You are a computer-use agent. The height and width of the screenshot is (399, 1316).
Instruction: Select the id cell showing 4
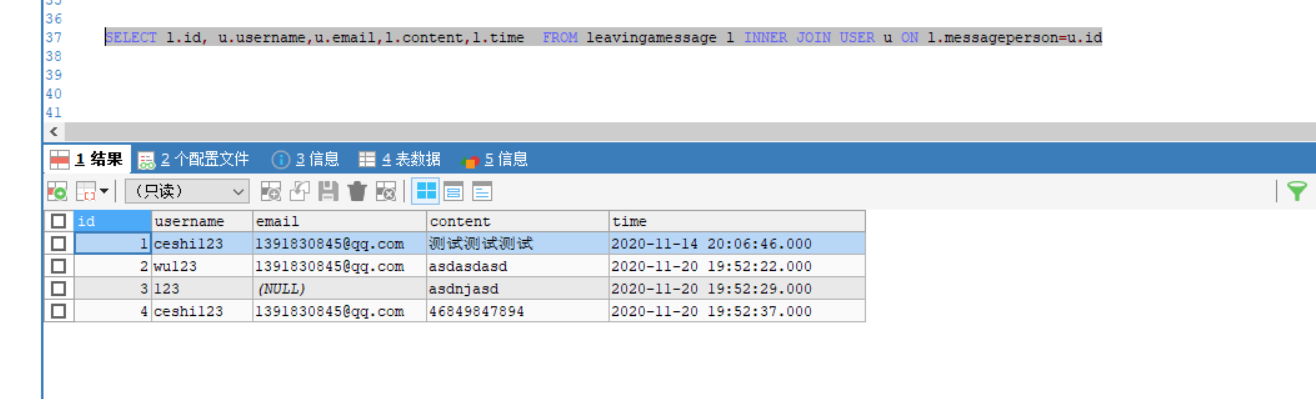[x=113, y=311]
